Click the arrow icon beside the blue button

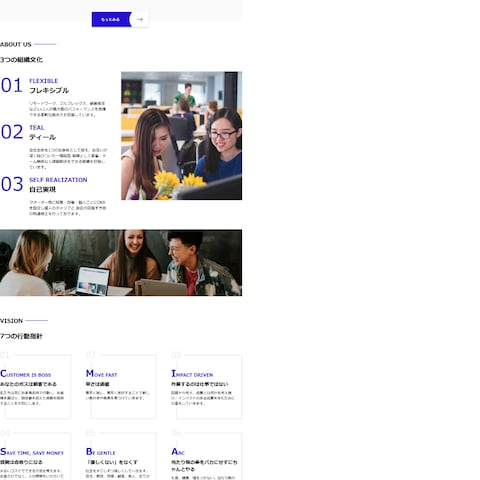point(140,19)
